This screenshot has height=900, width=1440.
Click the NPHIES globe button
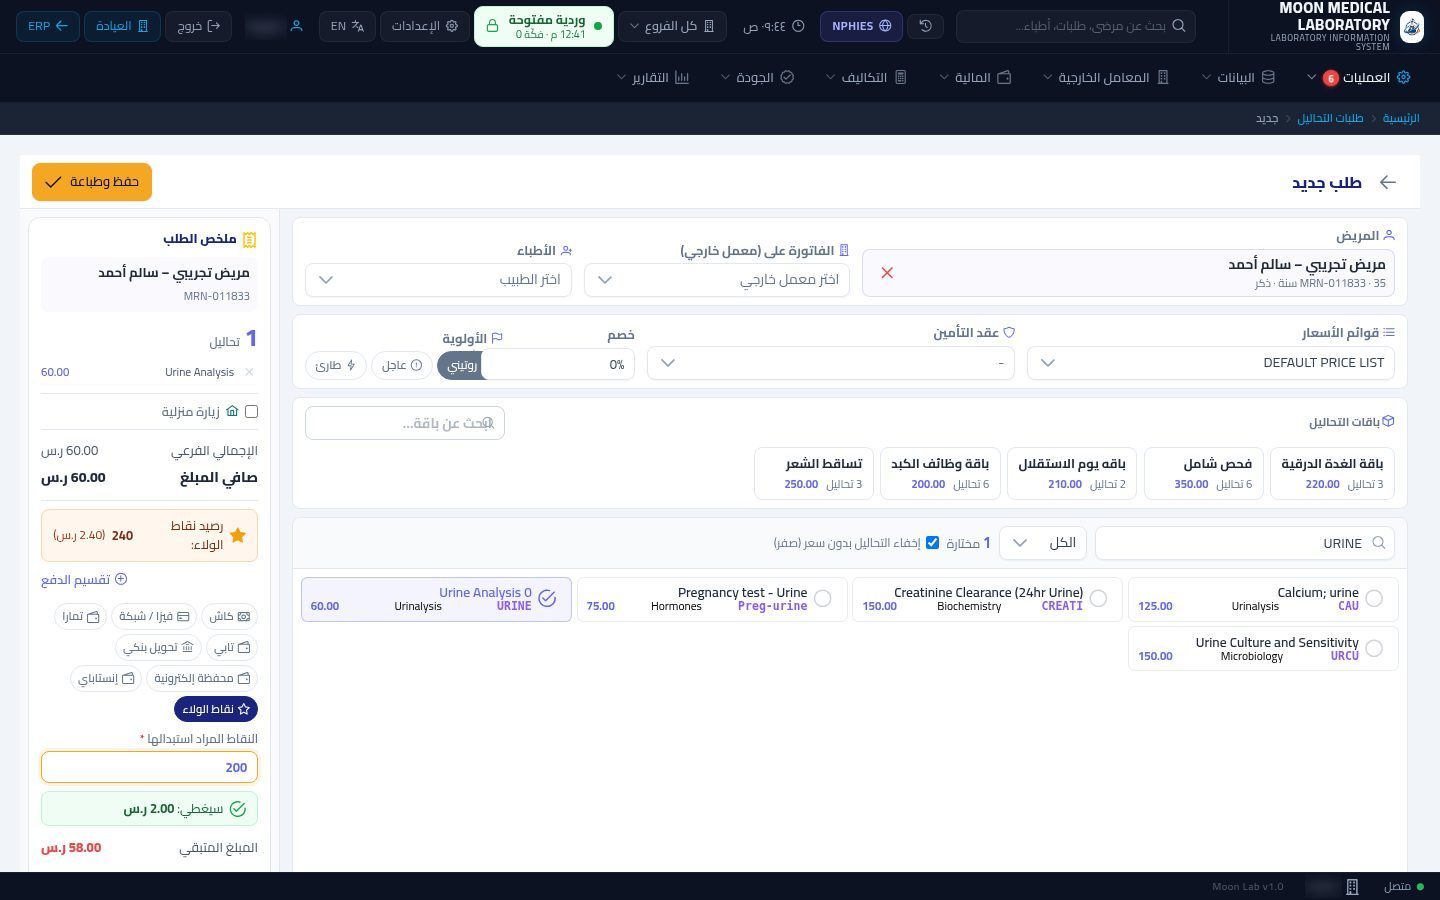(x=861, y=26)
